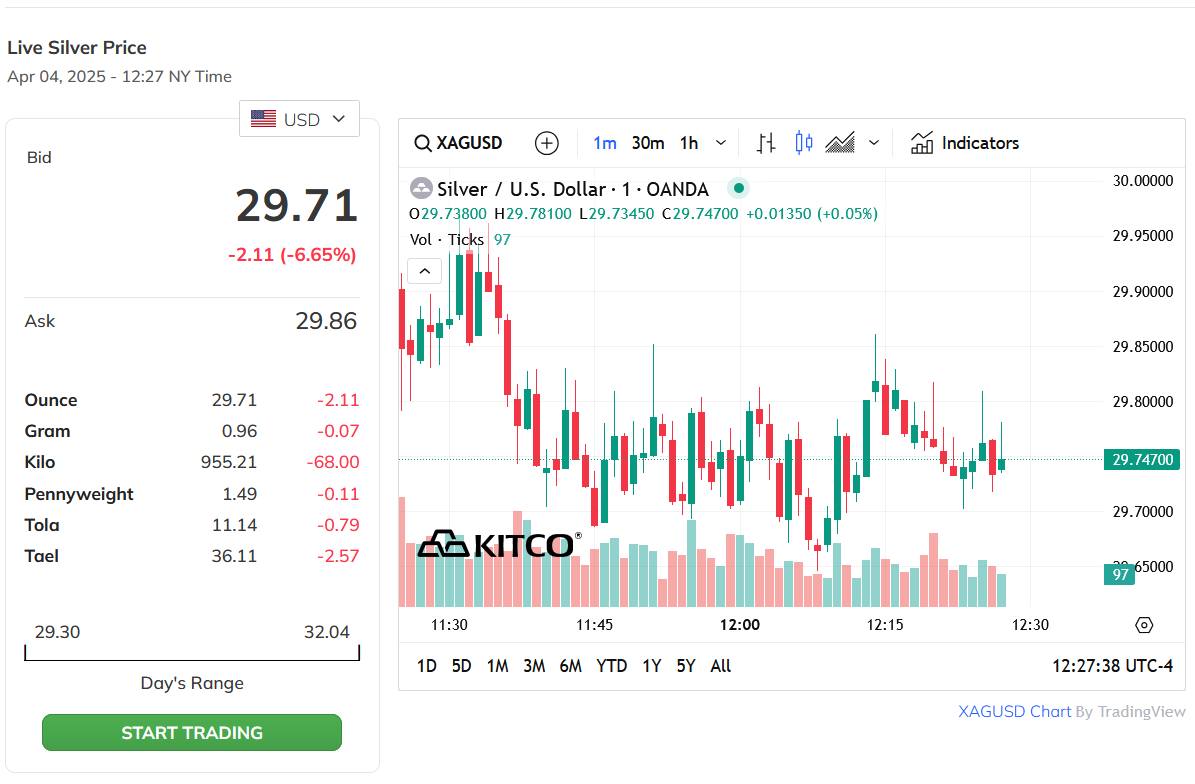Click the Silver / U.S. Dollar chart title
Screen dimensions: 1195x784
(572, 189)
